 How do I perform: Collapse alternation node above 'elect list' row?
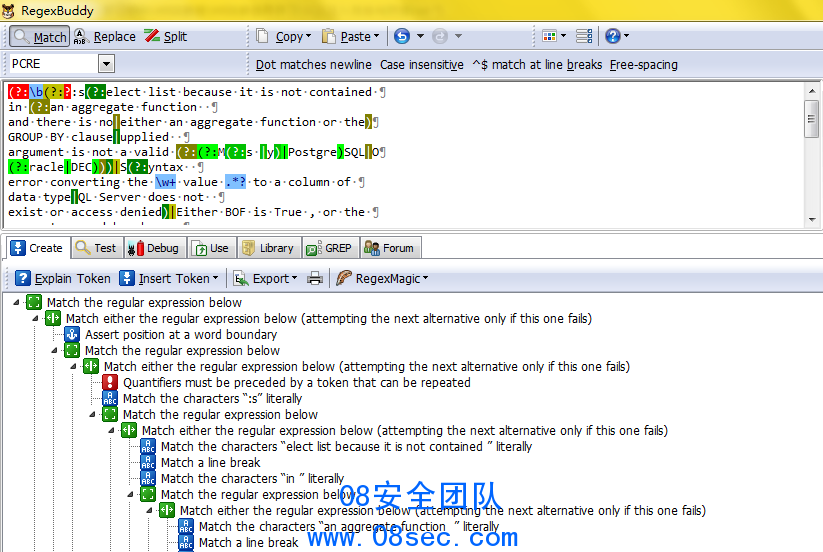(111, 430)
